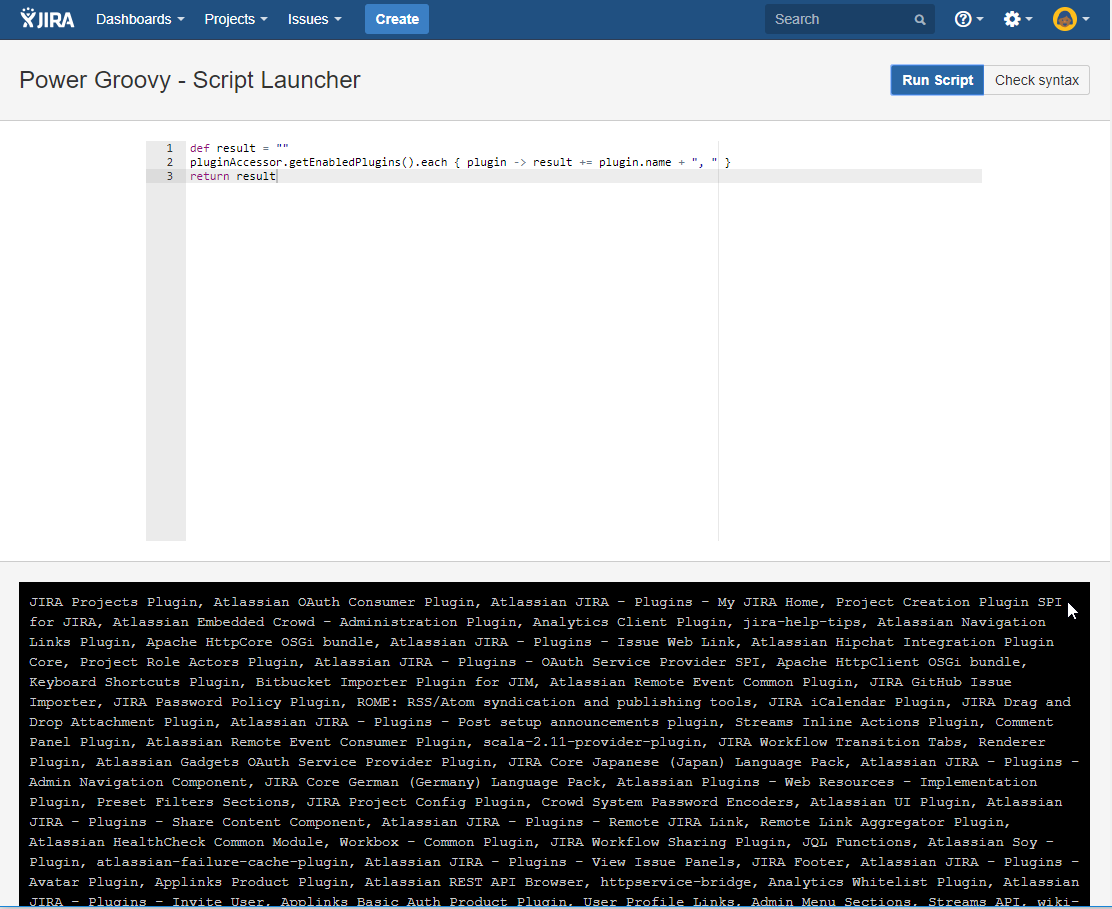Screen dimensions: 1112x909
Task: Open the Issues menu
Action: pos(314,19)
